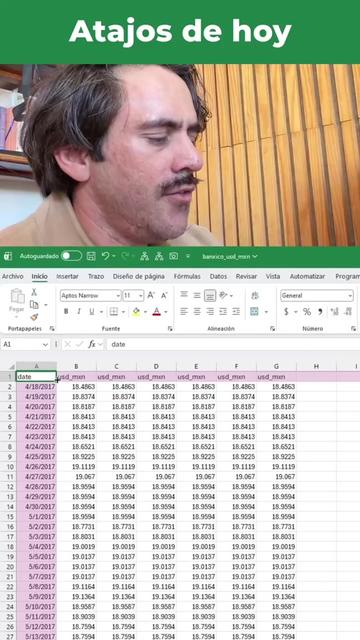Click the Undo arrow icon

click(x=106, y=256)
